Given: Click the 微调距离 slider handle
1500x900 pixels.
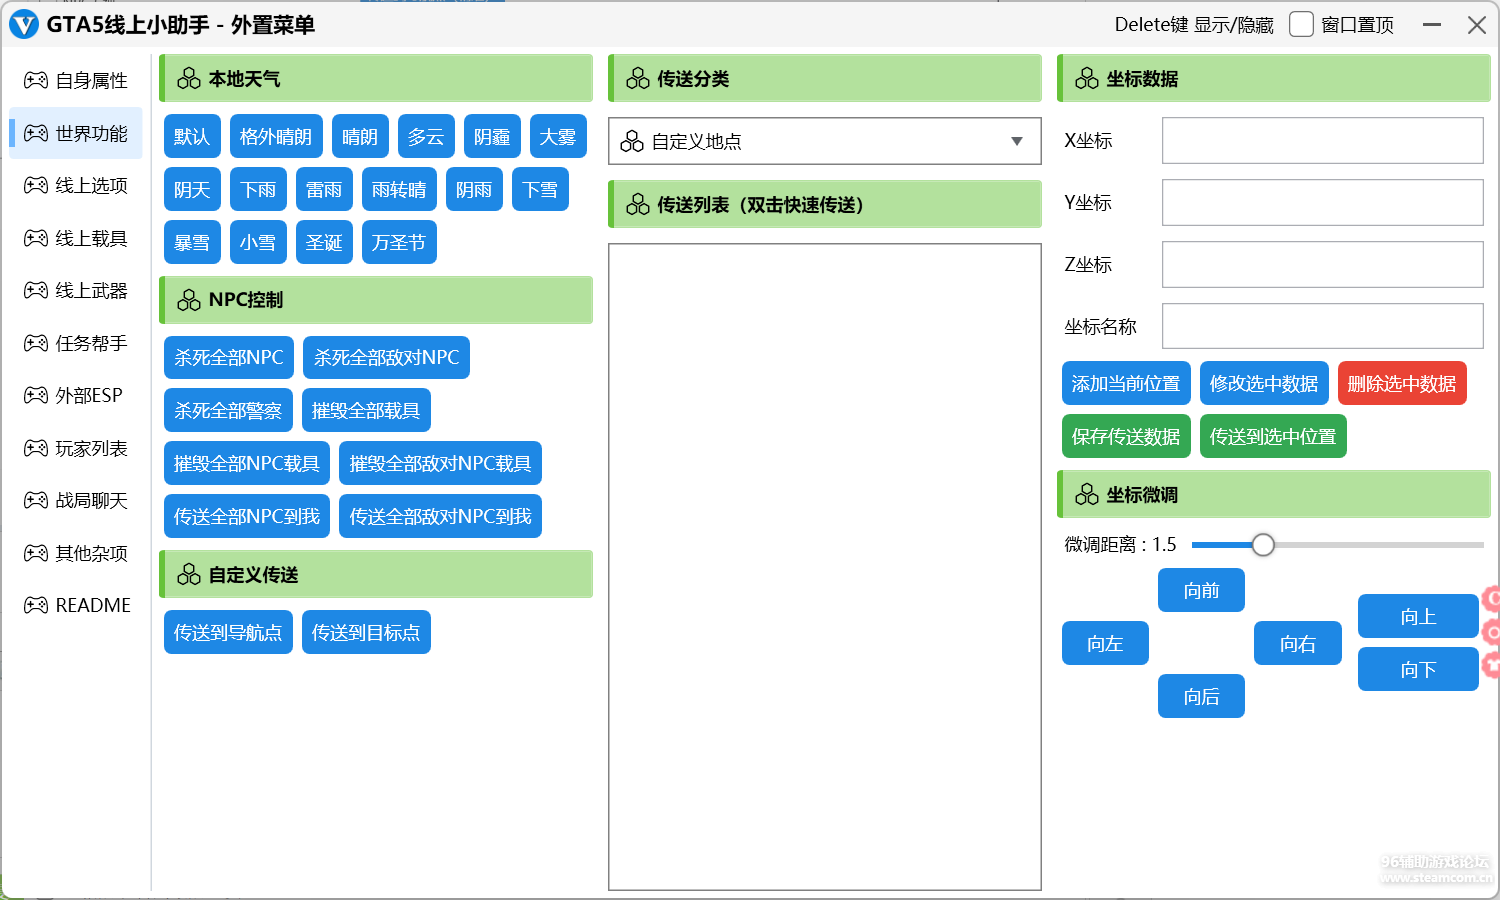Looking at the screenshot, I should pyautogui.click(x=1263, y=545).
